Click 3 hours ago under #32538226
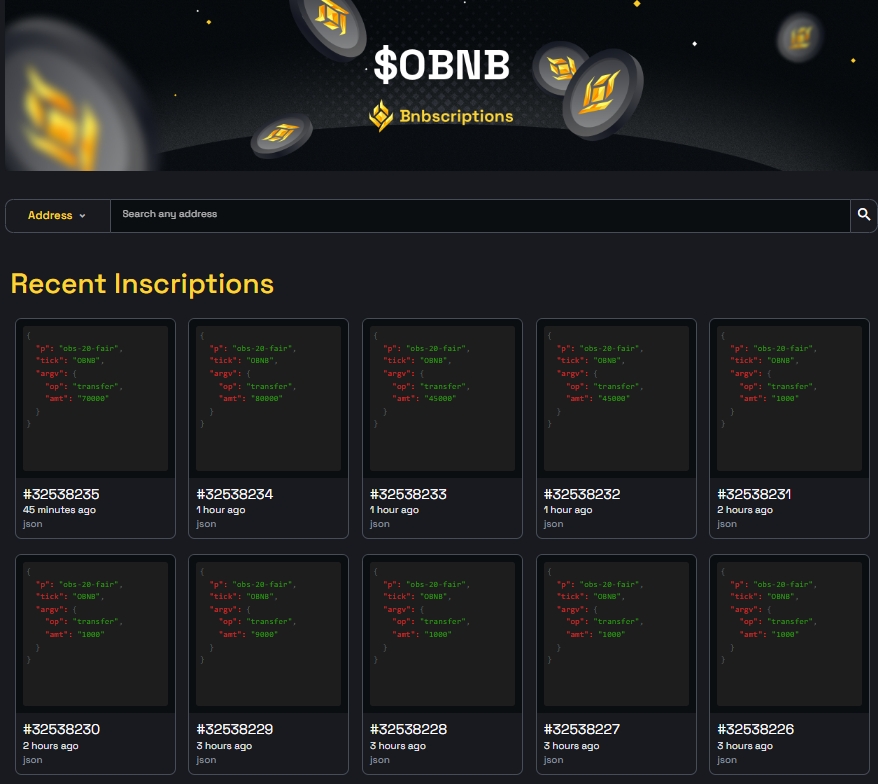This screenshot has height=784, width=878. coord(745,745)
